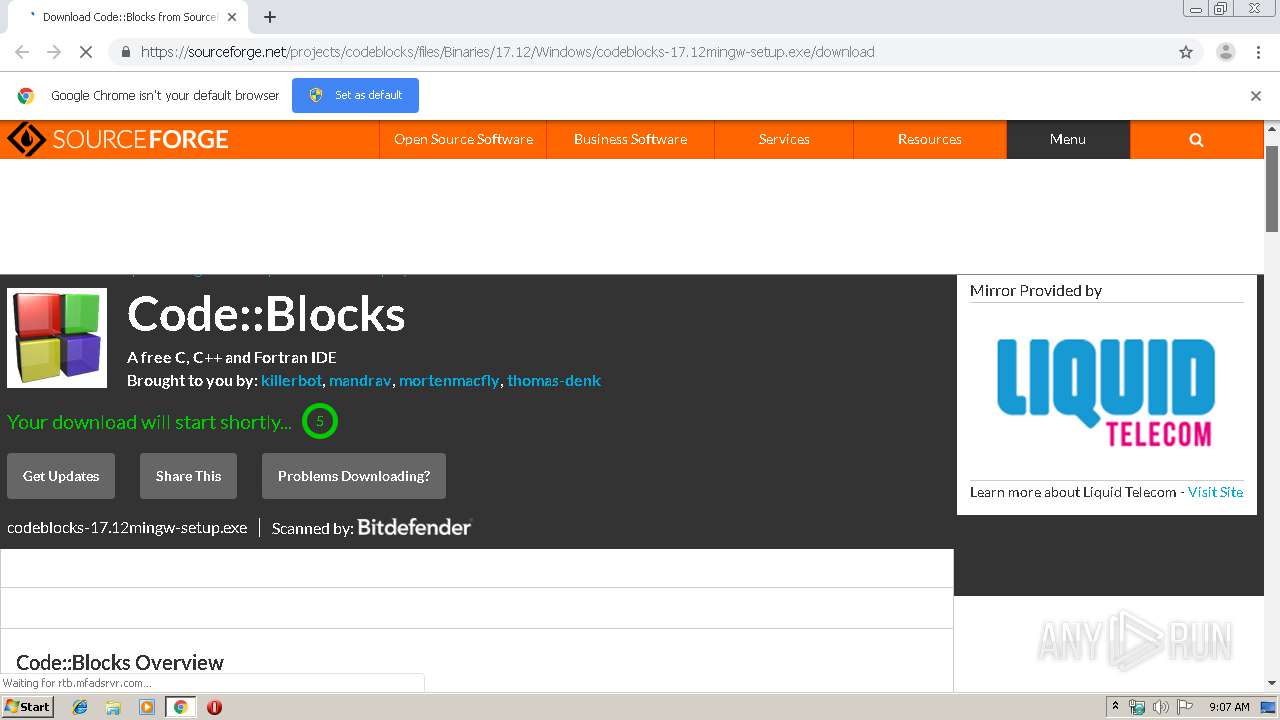Click Set as default button

coord(355,95)
